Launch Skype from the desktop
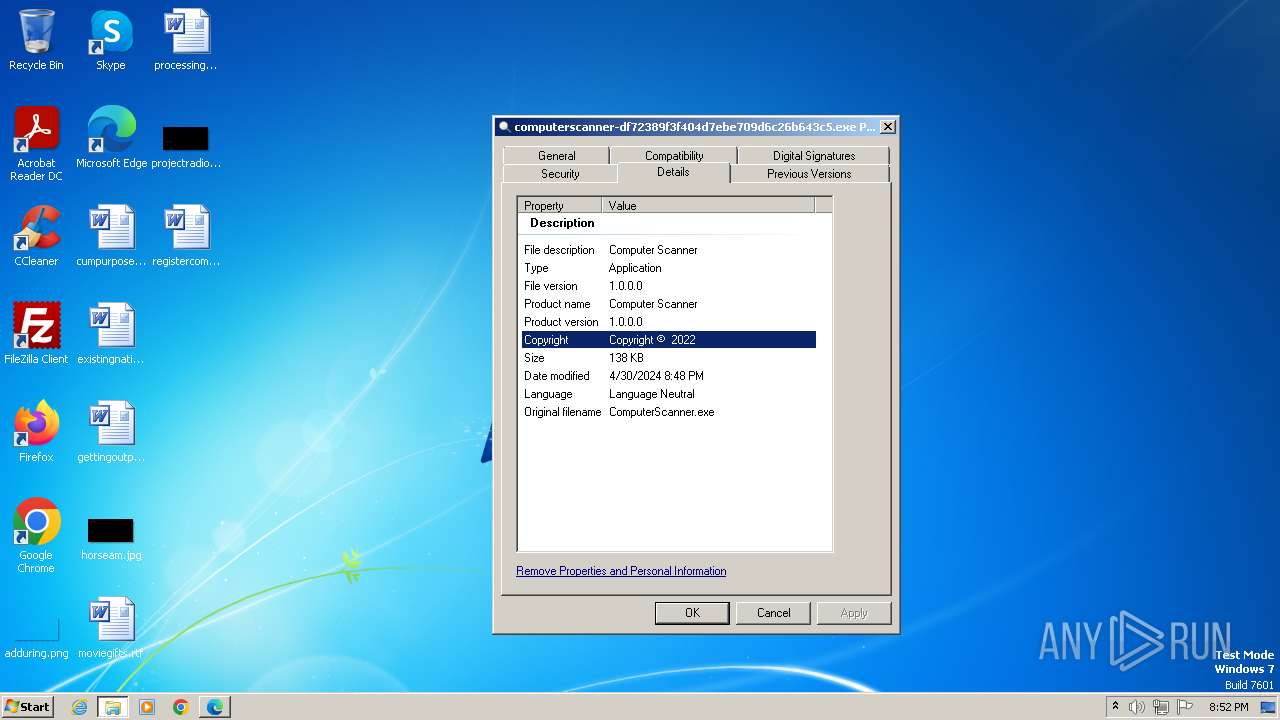 tap(111, 40)
